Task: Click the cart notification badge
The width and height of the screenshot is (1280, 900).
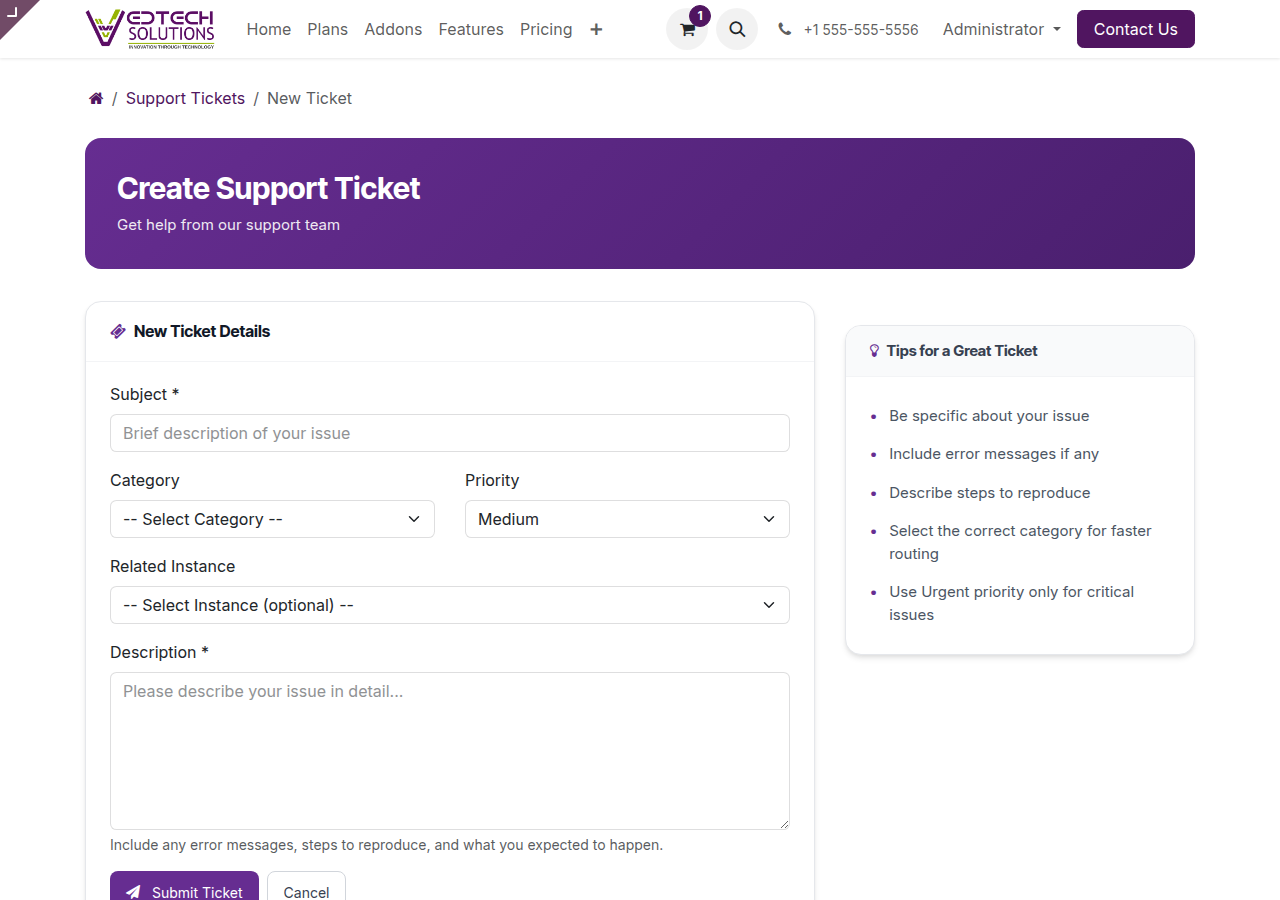Action: (699, 15)
